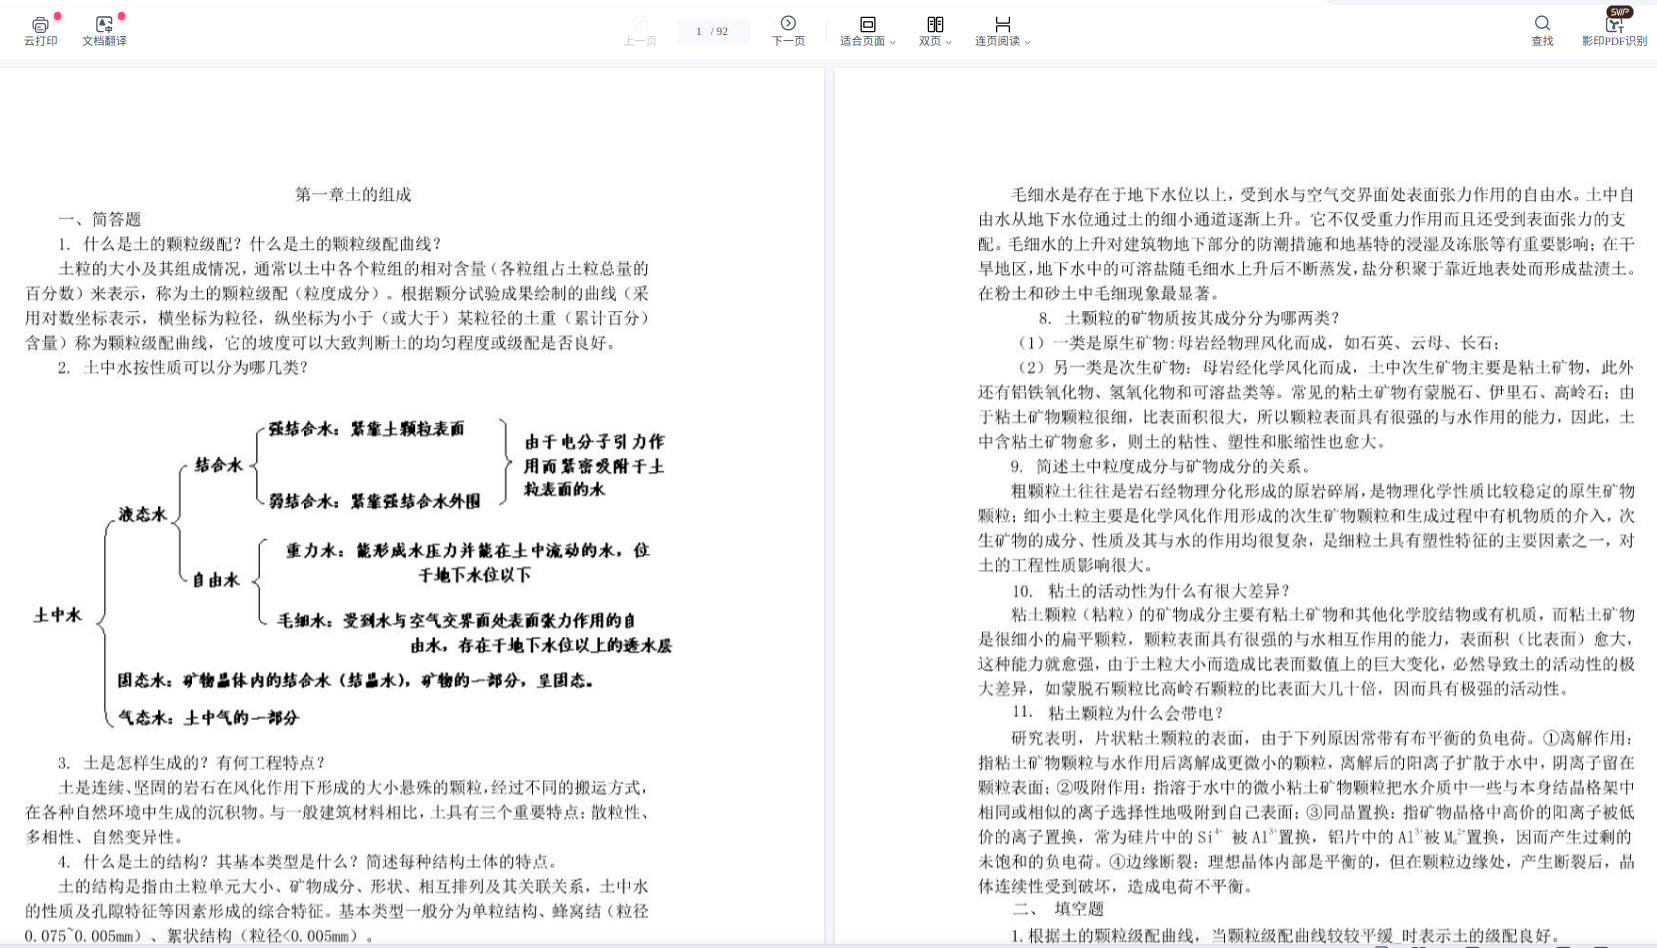1657x948 pixels.
Task: Open the 云打印 cloud print tool
Action: coord(40,31)
